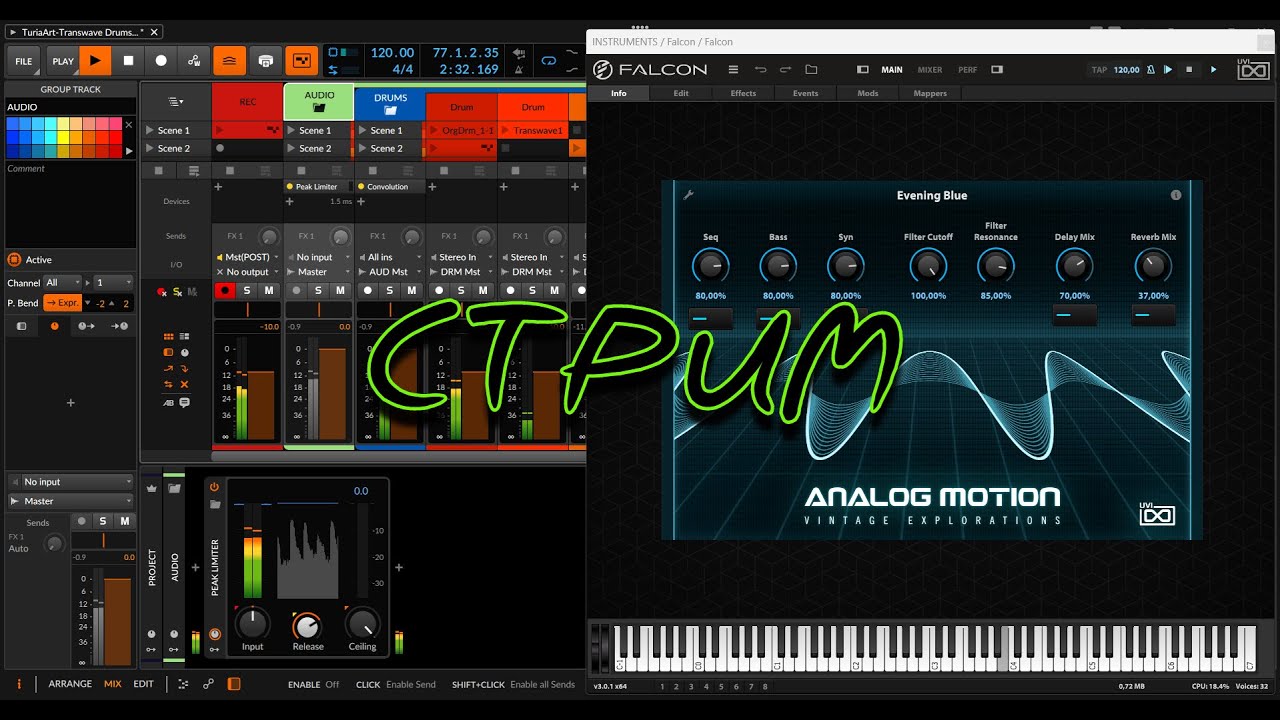Image resolution: width=1280 pixels, height=720 pixels.
Task: Open the FILE menu
Action: pyautogui.click(x=24, y=61)
